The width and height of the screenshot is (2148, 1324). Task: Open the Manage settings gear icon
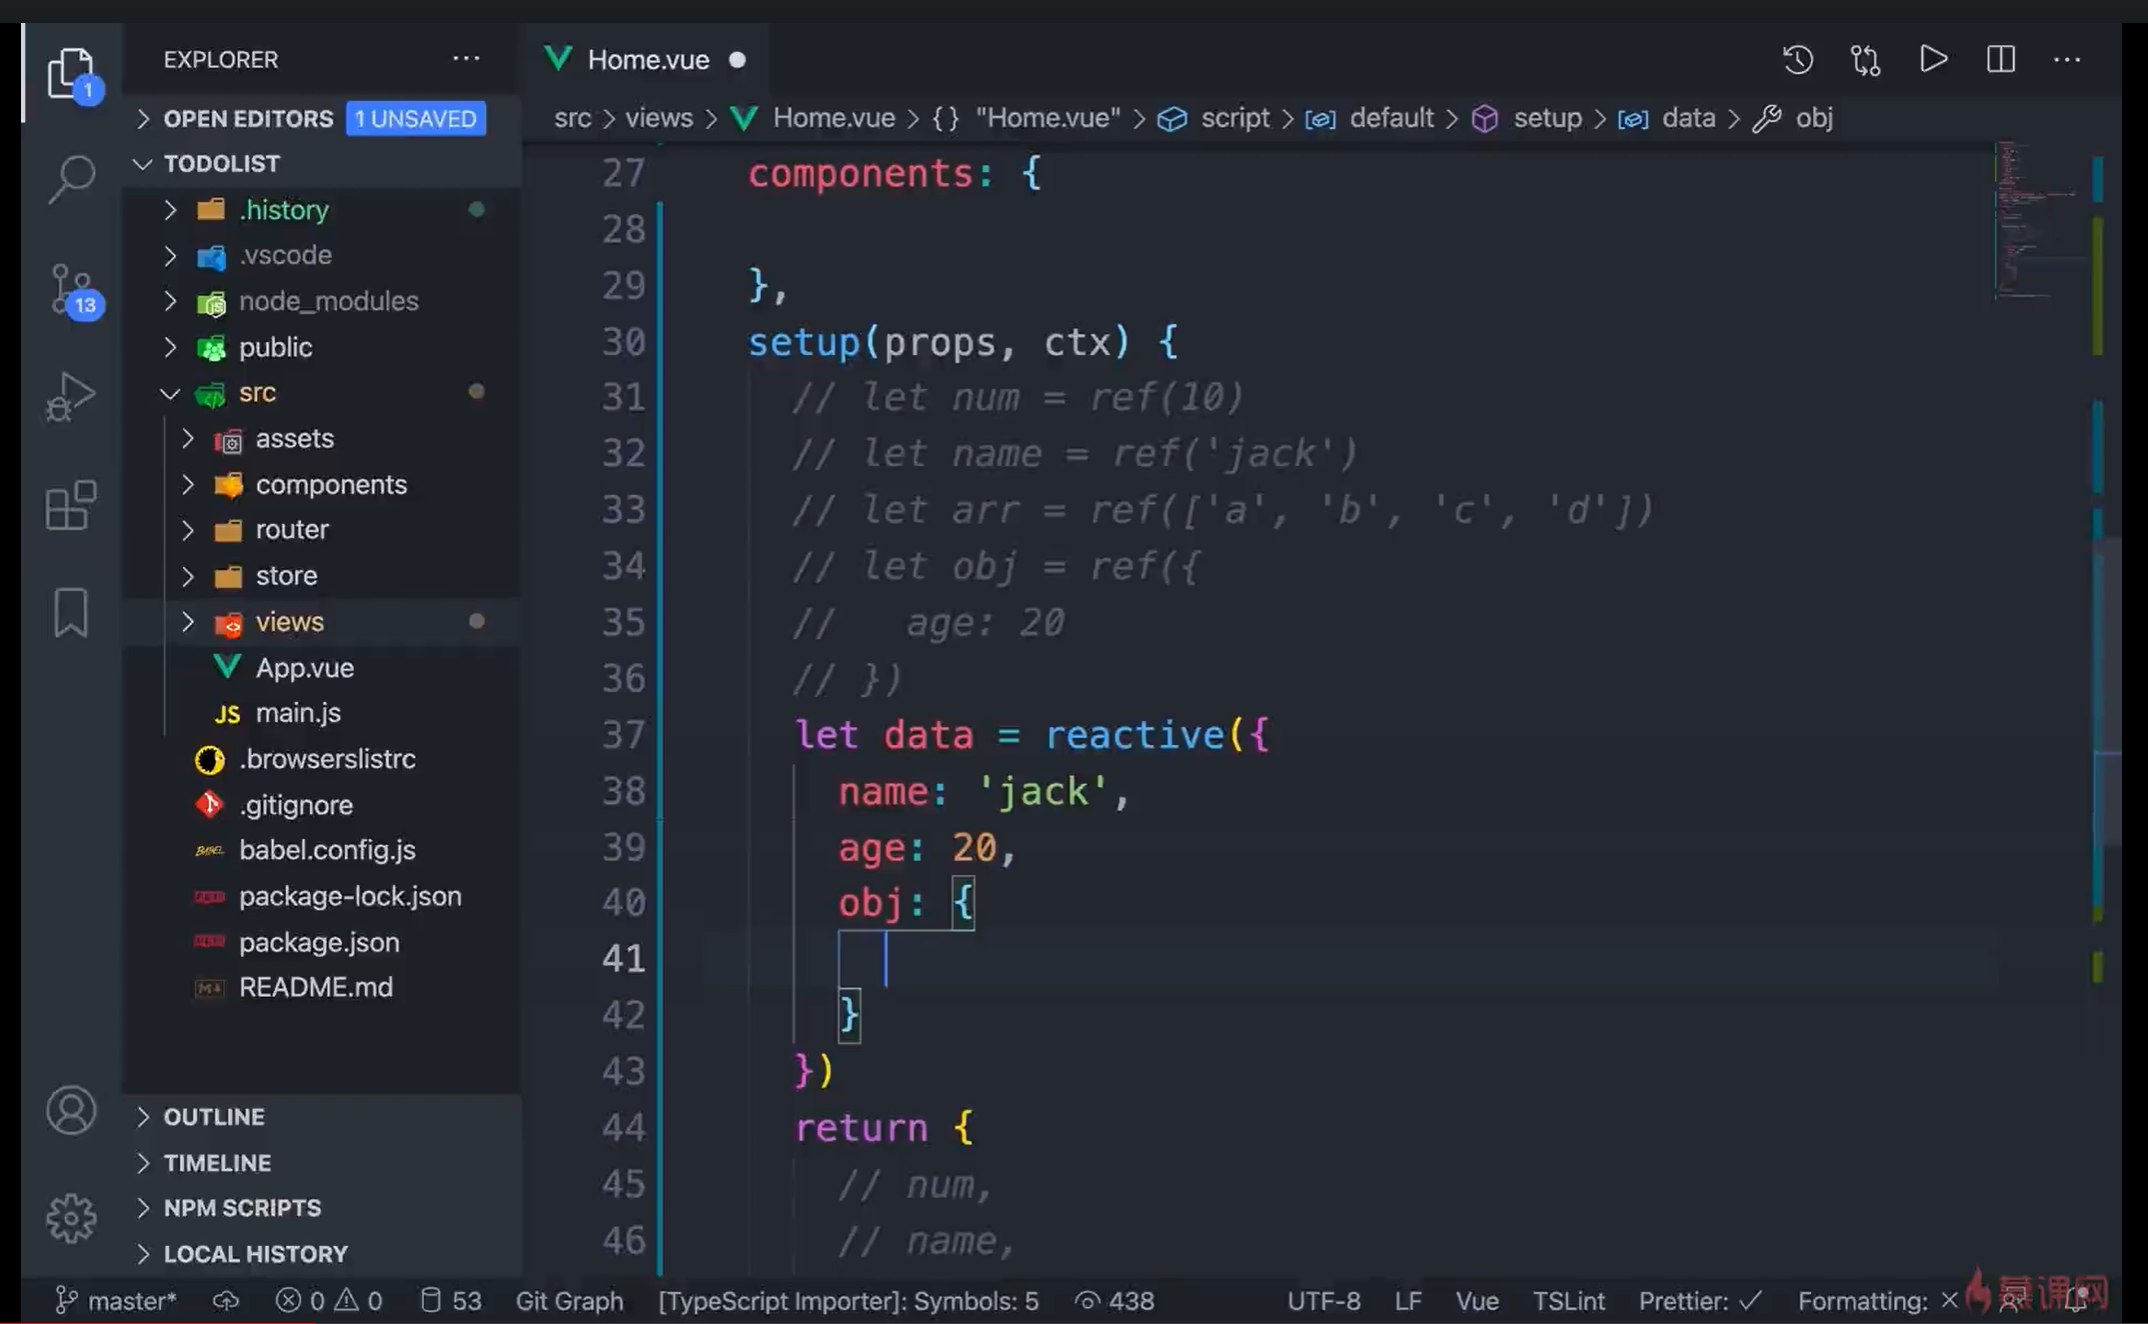point(71,1217)
